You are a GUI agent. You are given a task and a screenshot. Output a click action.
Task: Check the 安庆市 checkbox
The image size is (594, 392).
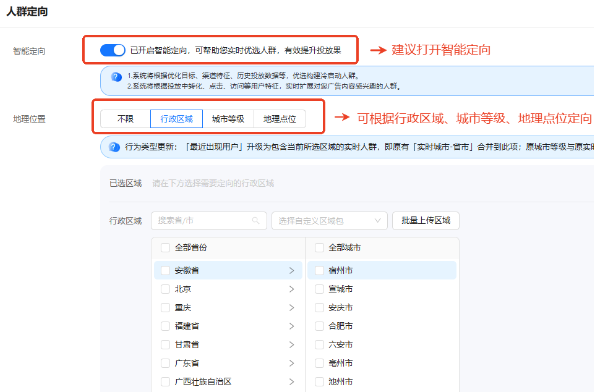(x=319, y=308)
